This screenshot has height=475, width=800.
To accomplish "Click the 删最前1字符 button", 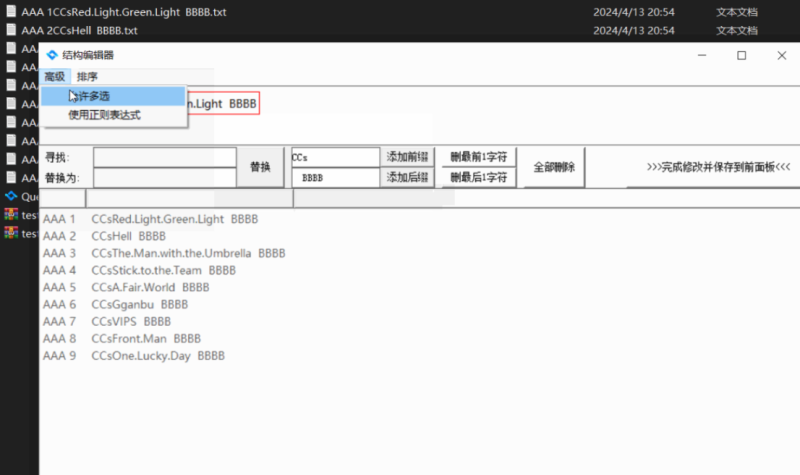I will pyautogui.click(x=479, y=157).
